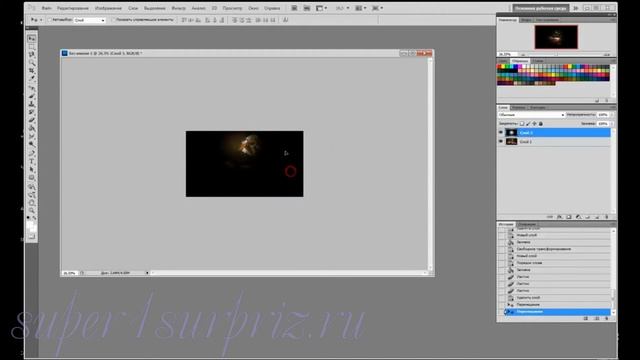Select the Crop tool
Image resolution: width=640 pixels, height=360 pixels.
coord(32,71)
